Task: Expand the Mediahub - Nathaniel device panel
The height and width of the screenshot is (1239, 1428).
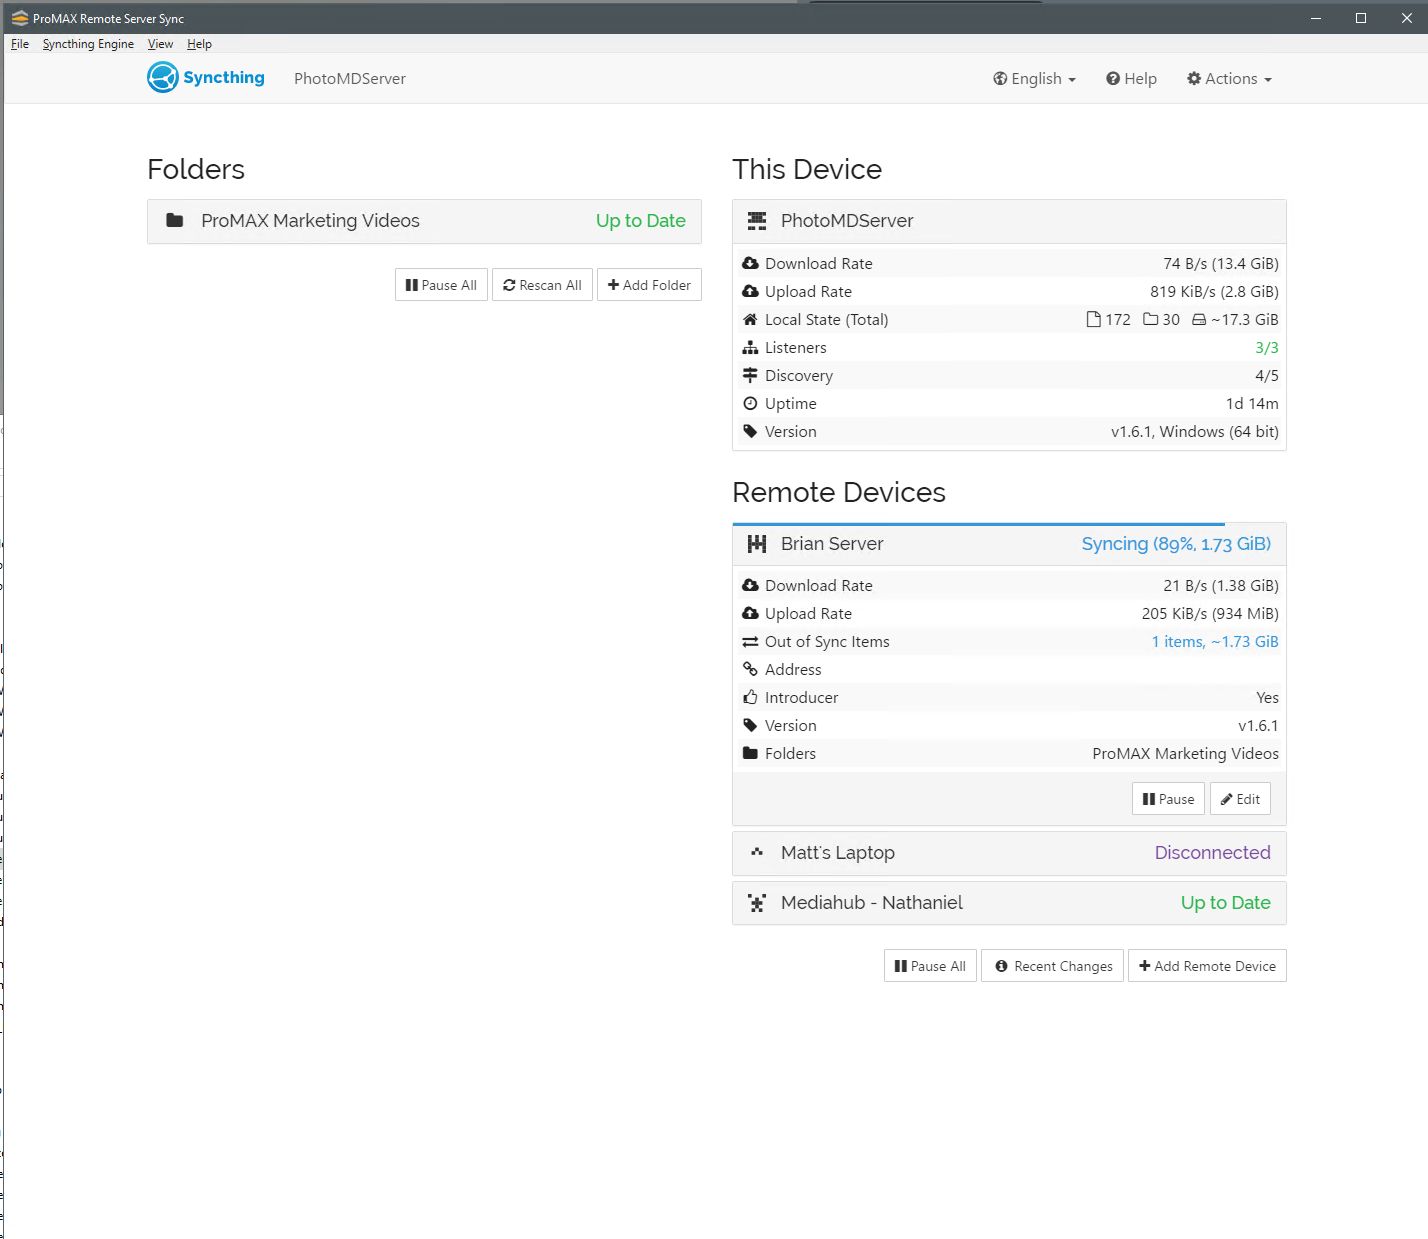Action: pyautogui.click(x=1009, y=903)
